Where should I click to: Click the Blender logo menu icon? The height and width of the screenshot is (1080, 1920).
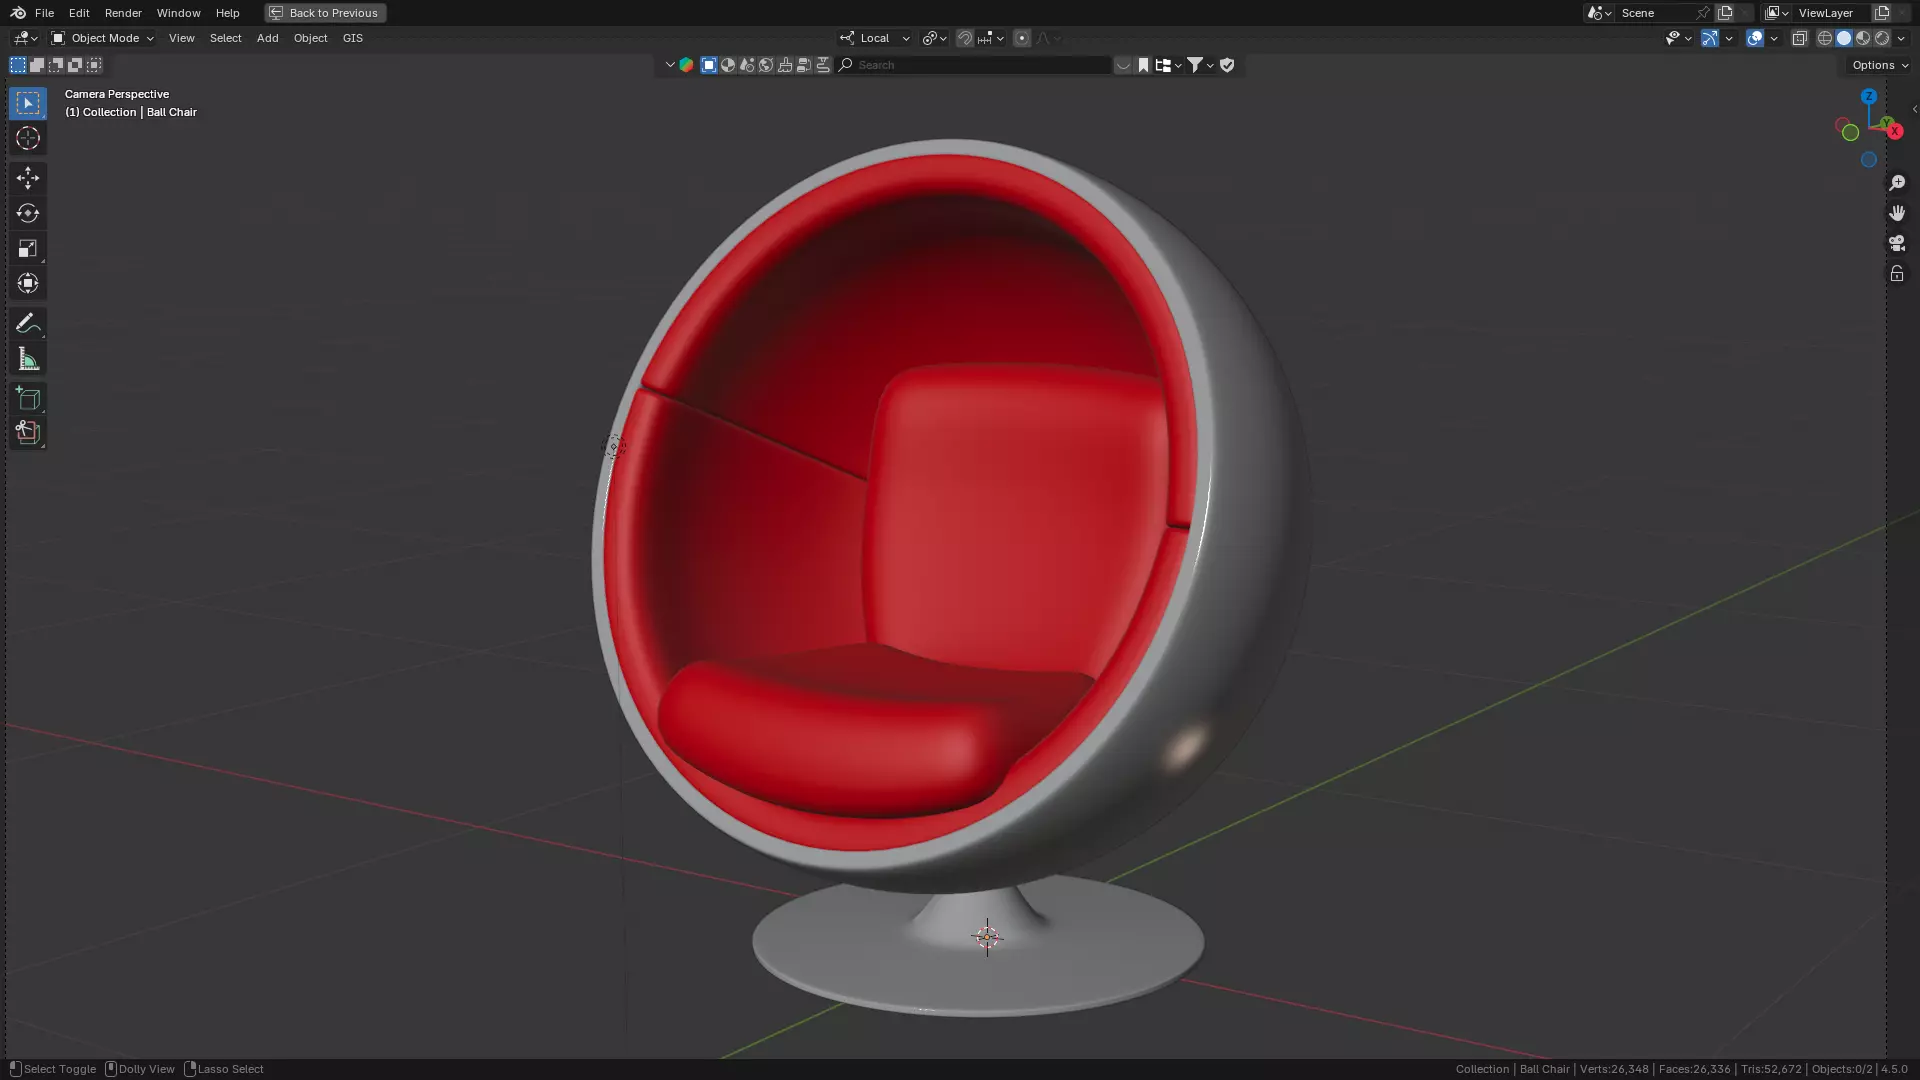click(18, 13)
